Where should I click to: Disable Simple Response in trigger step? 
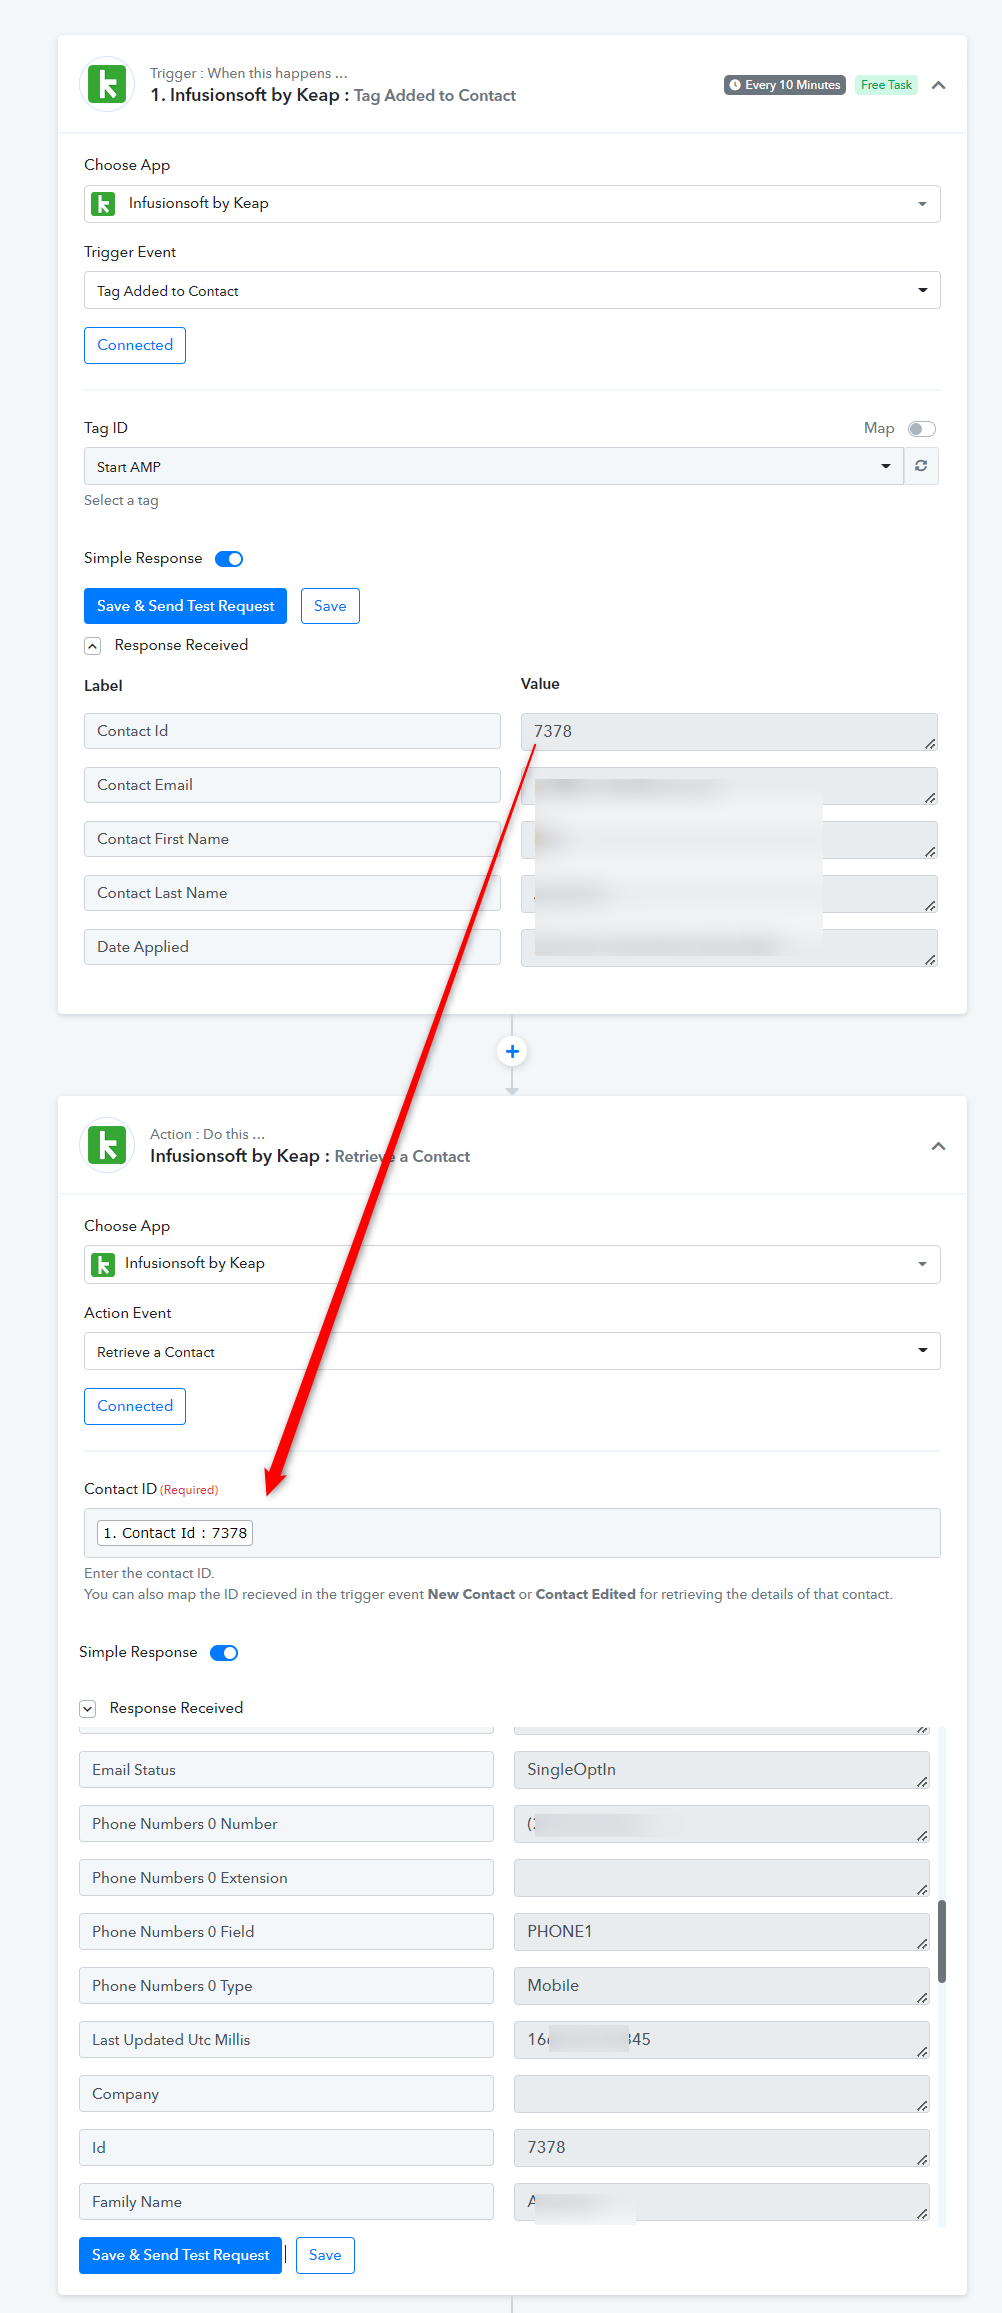point(229,559)
